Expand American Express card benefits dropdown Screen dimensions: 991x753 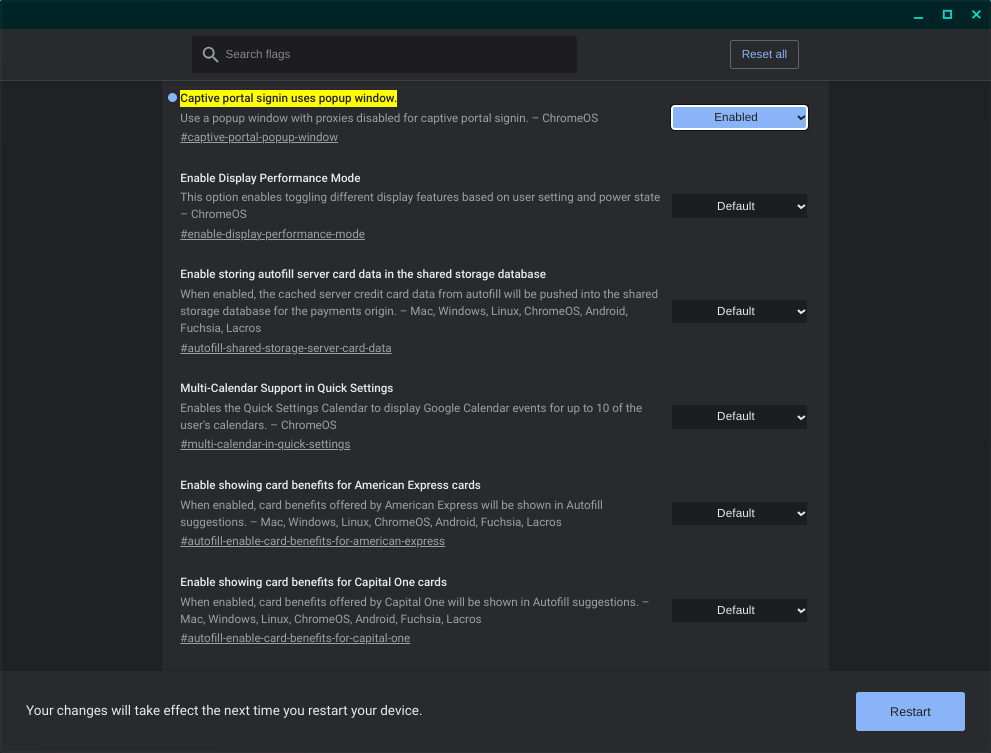pos(739,513)
